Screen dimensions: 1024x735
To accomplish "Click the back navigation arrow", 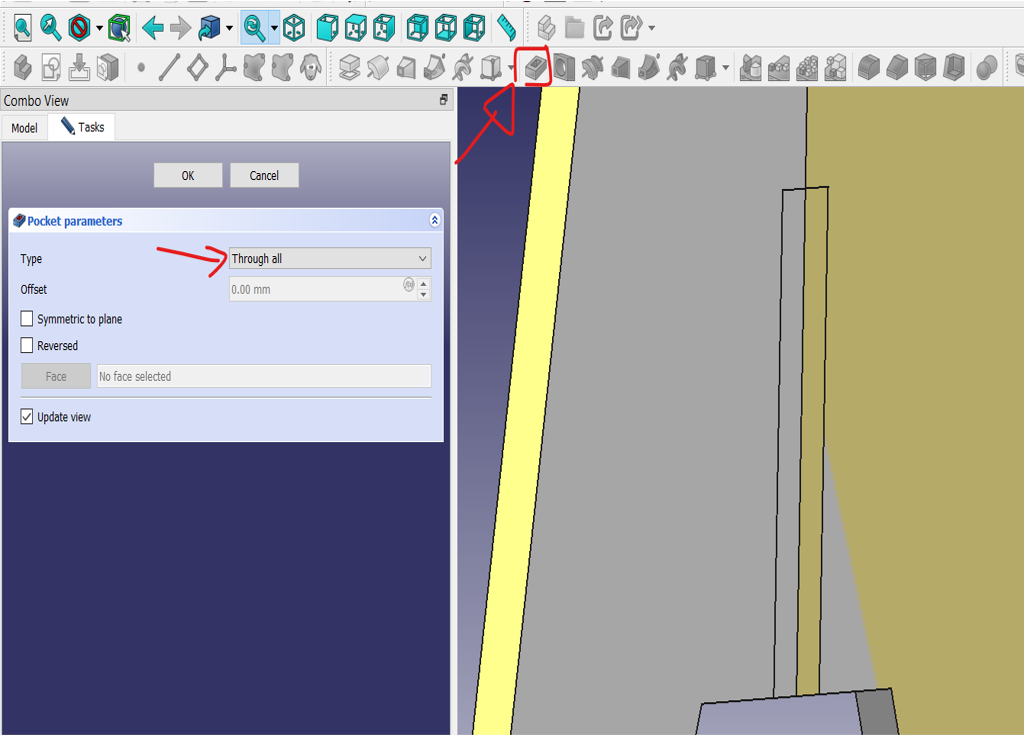I will [152, 28].
